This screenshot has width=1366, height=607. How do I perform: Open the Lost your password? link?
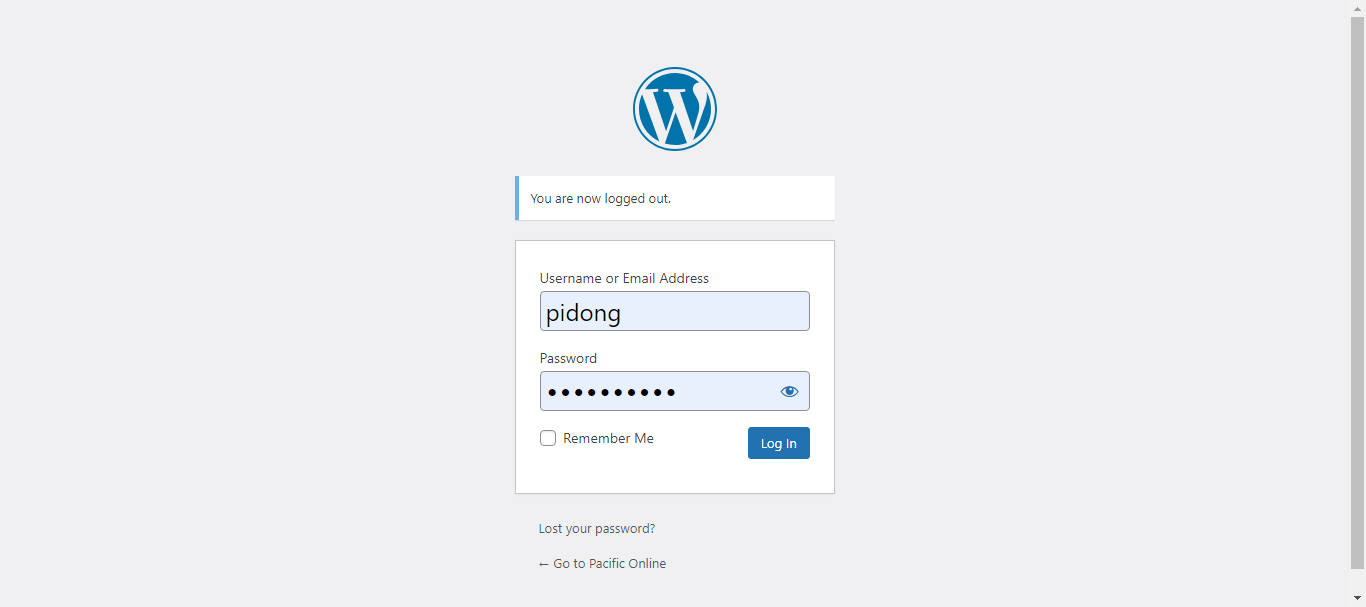[x=597, y=528]
